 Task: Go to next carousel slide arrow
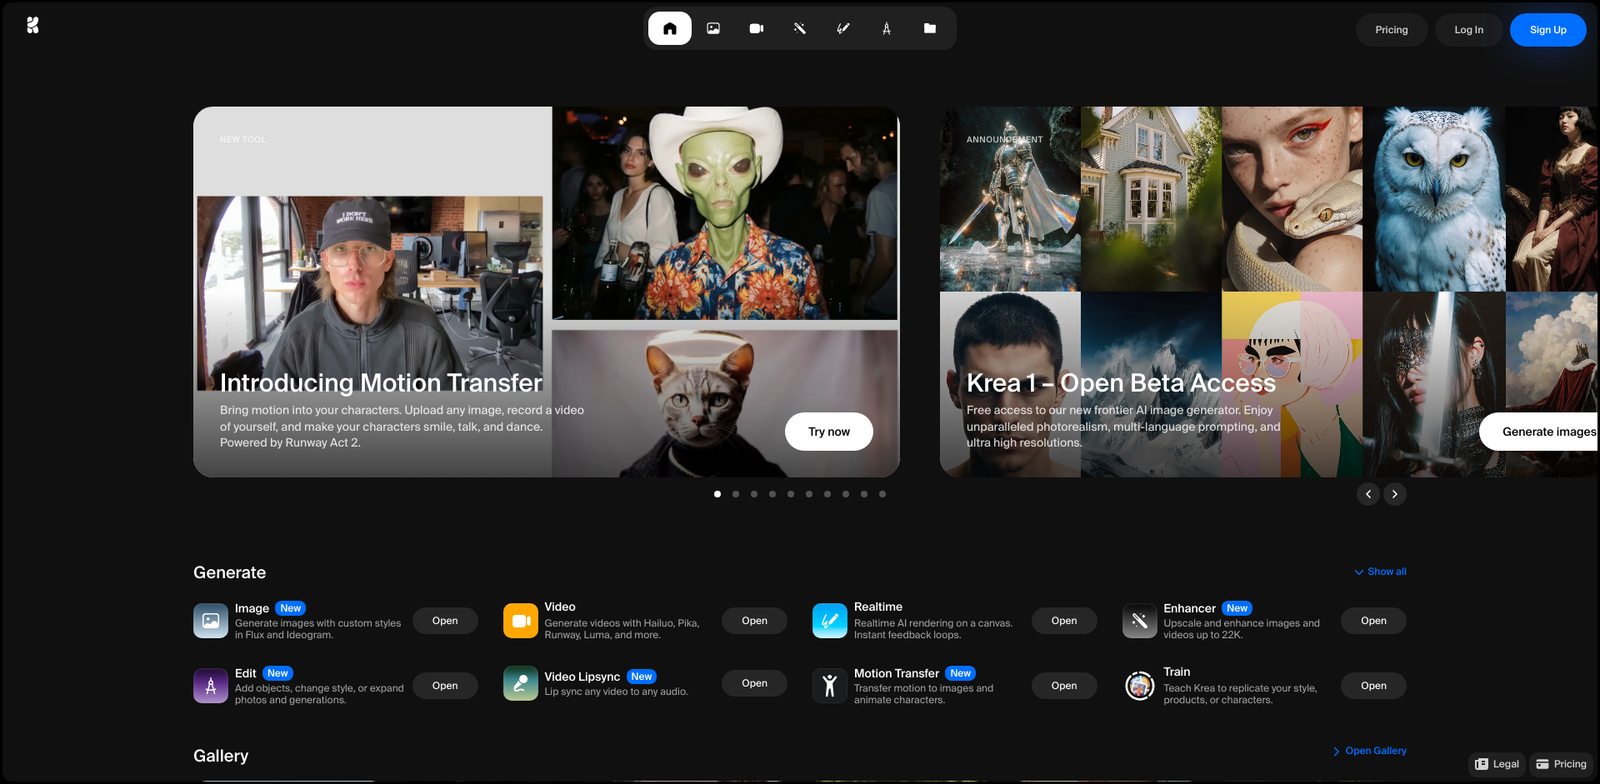point(1395,494)
